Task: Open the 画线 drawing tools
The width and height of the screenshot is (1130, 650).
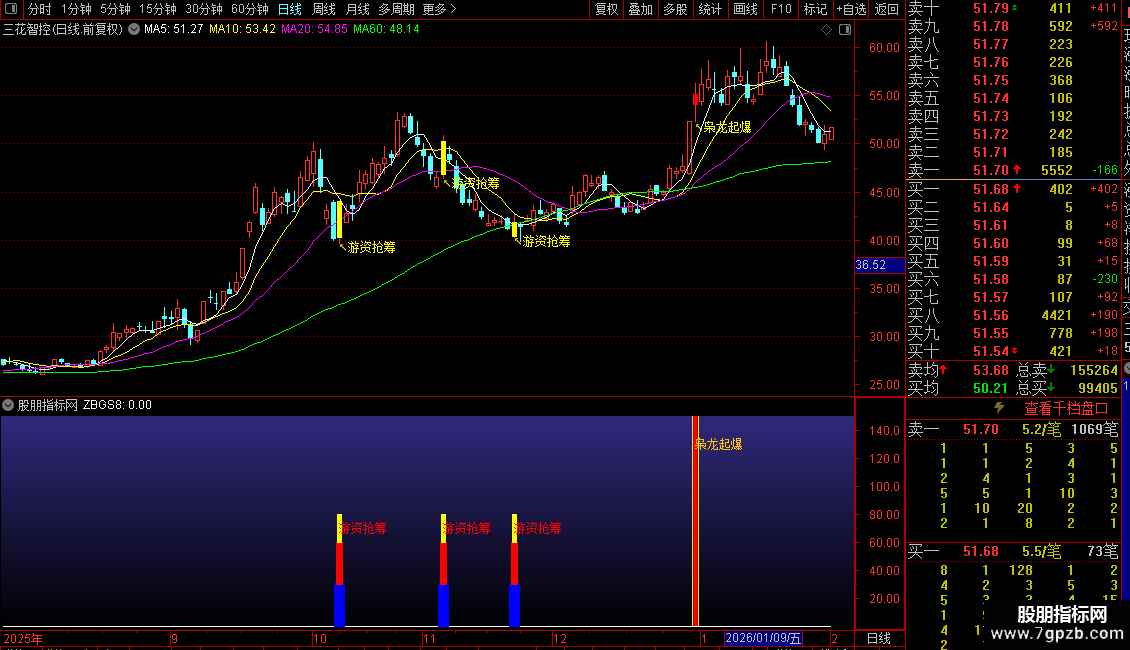Action: coord(745,9)
